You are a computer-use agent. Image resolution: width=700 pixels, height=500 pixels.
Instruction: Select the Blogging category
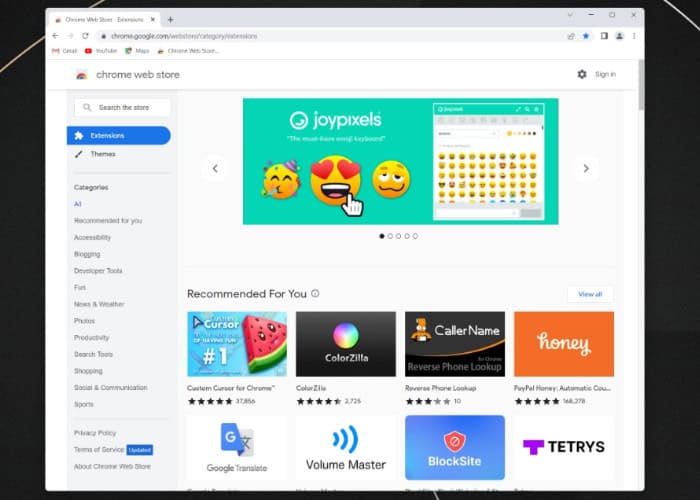click(x=87, y=254)
